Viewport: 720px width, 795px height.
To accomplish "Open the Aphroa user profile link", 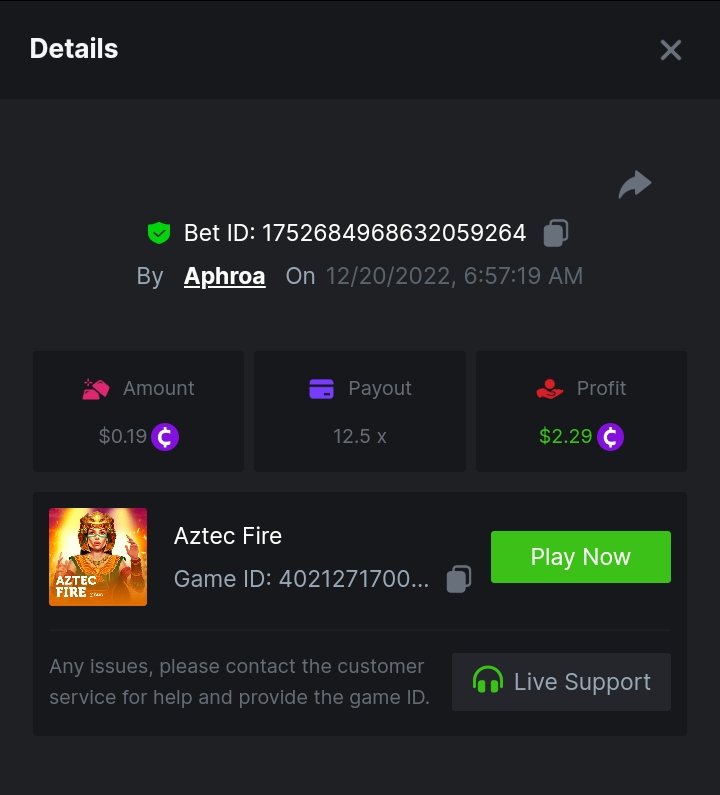I will (x=224, y=276).
